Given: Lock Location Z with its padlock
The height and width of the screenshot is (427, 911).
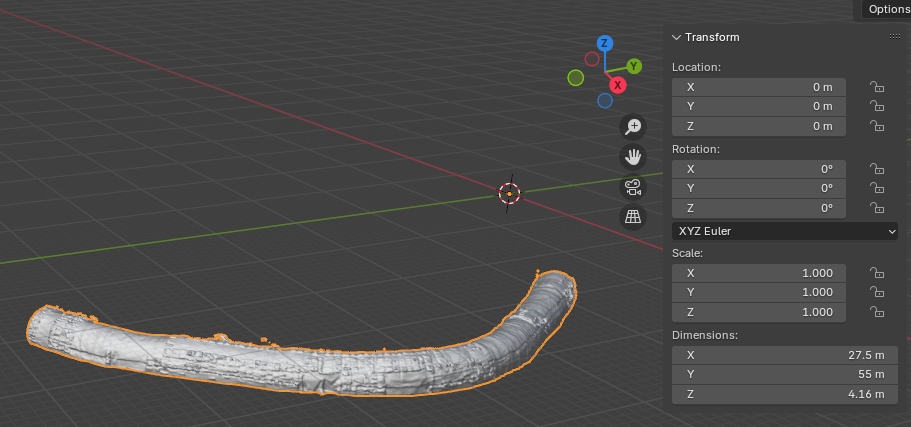Looking at the screenshot, I should click(876, 126).
